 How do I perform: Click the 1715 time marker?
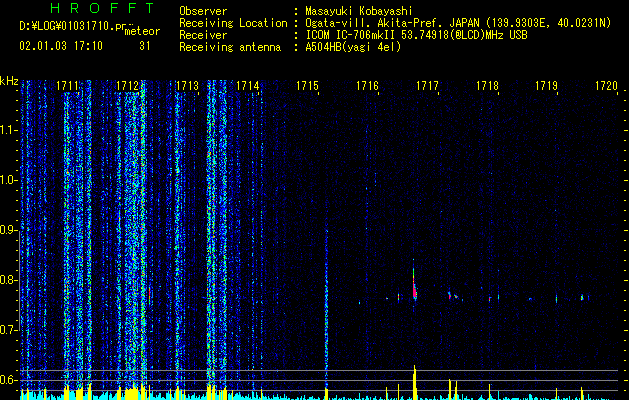[307, 86]
